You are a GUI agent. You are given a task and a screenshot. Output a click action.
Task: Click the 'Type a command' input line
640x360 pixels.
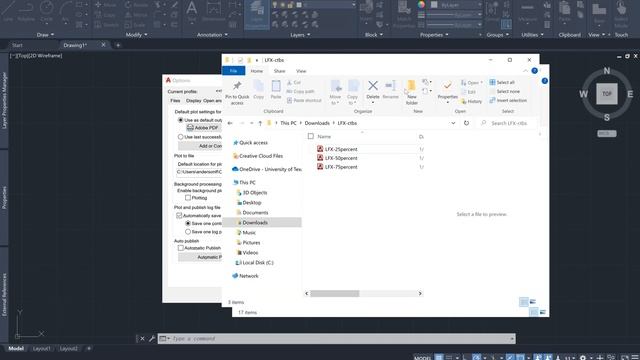click(x=337, y=338)
